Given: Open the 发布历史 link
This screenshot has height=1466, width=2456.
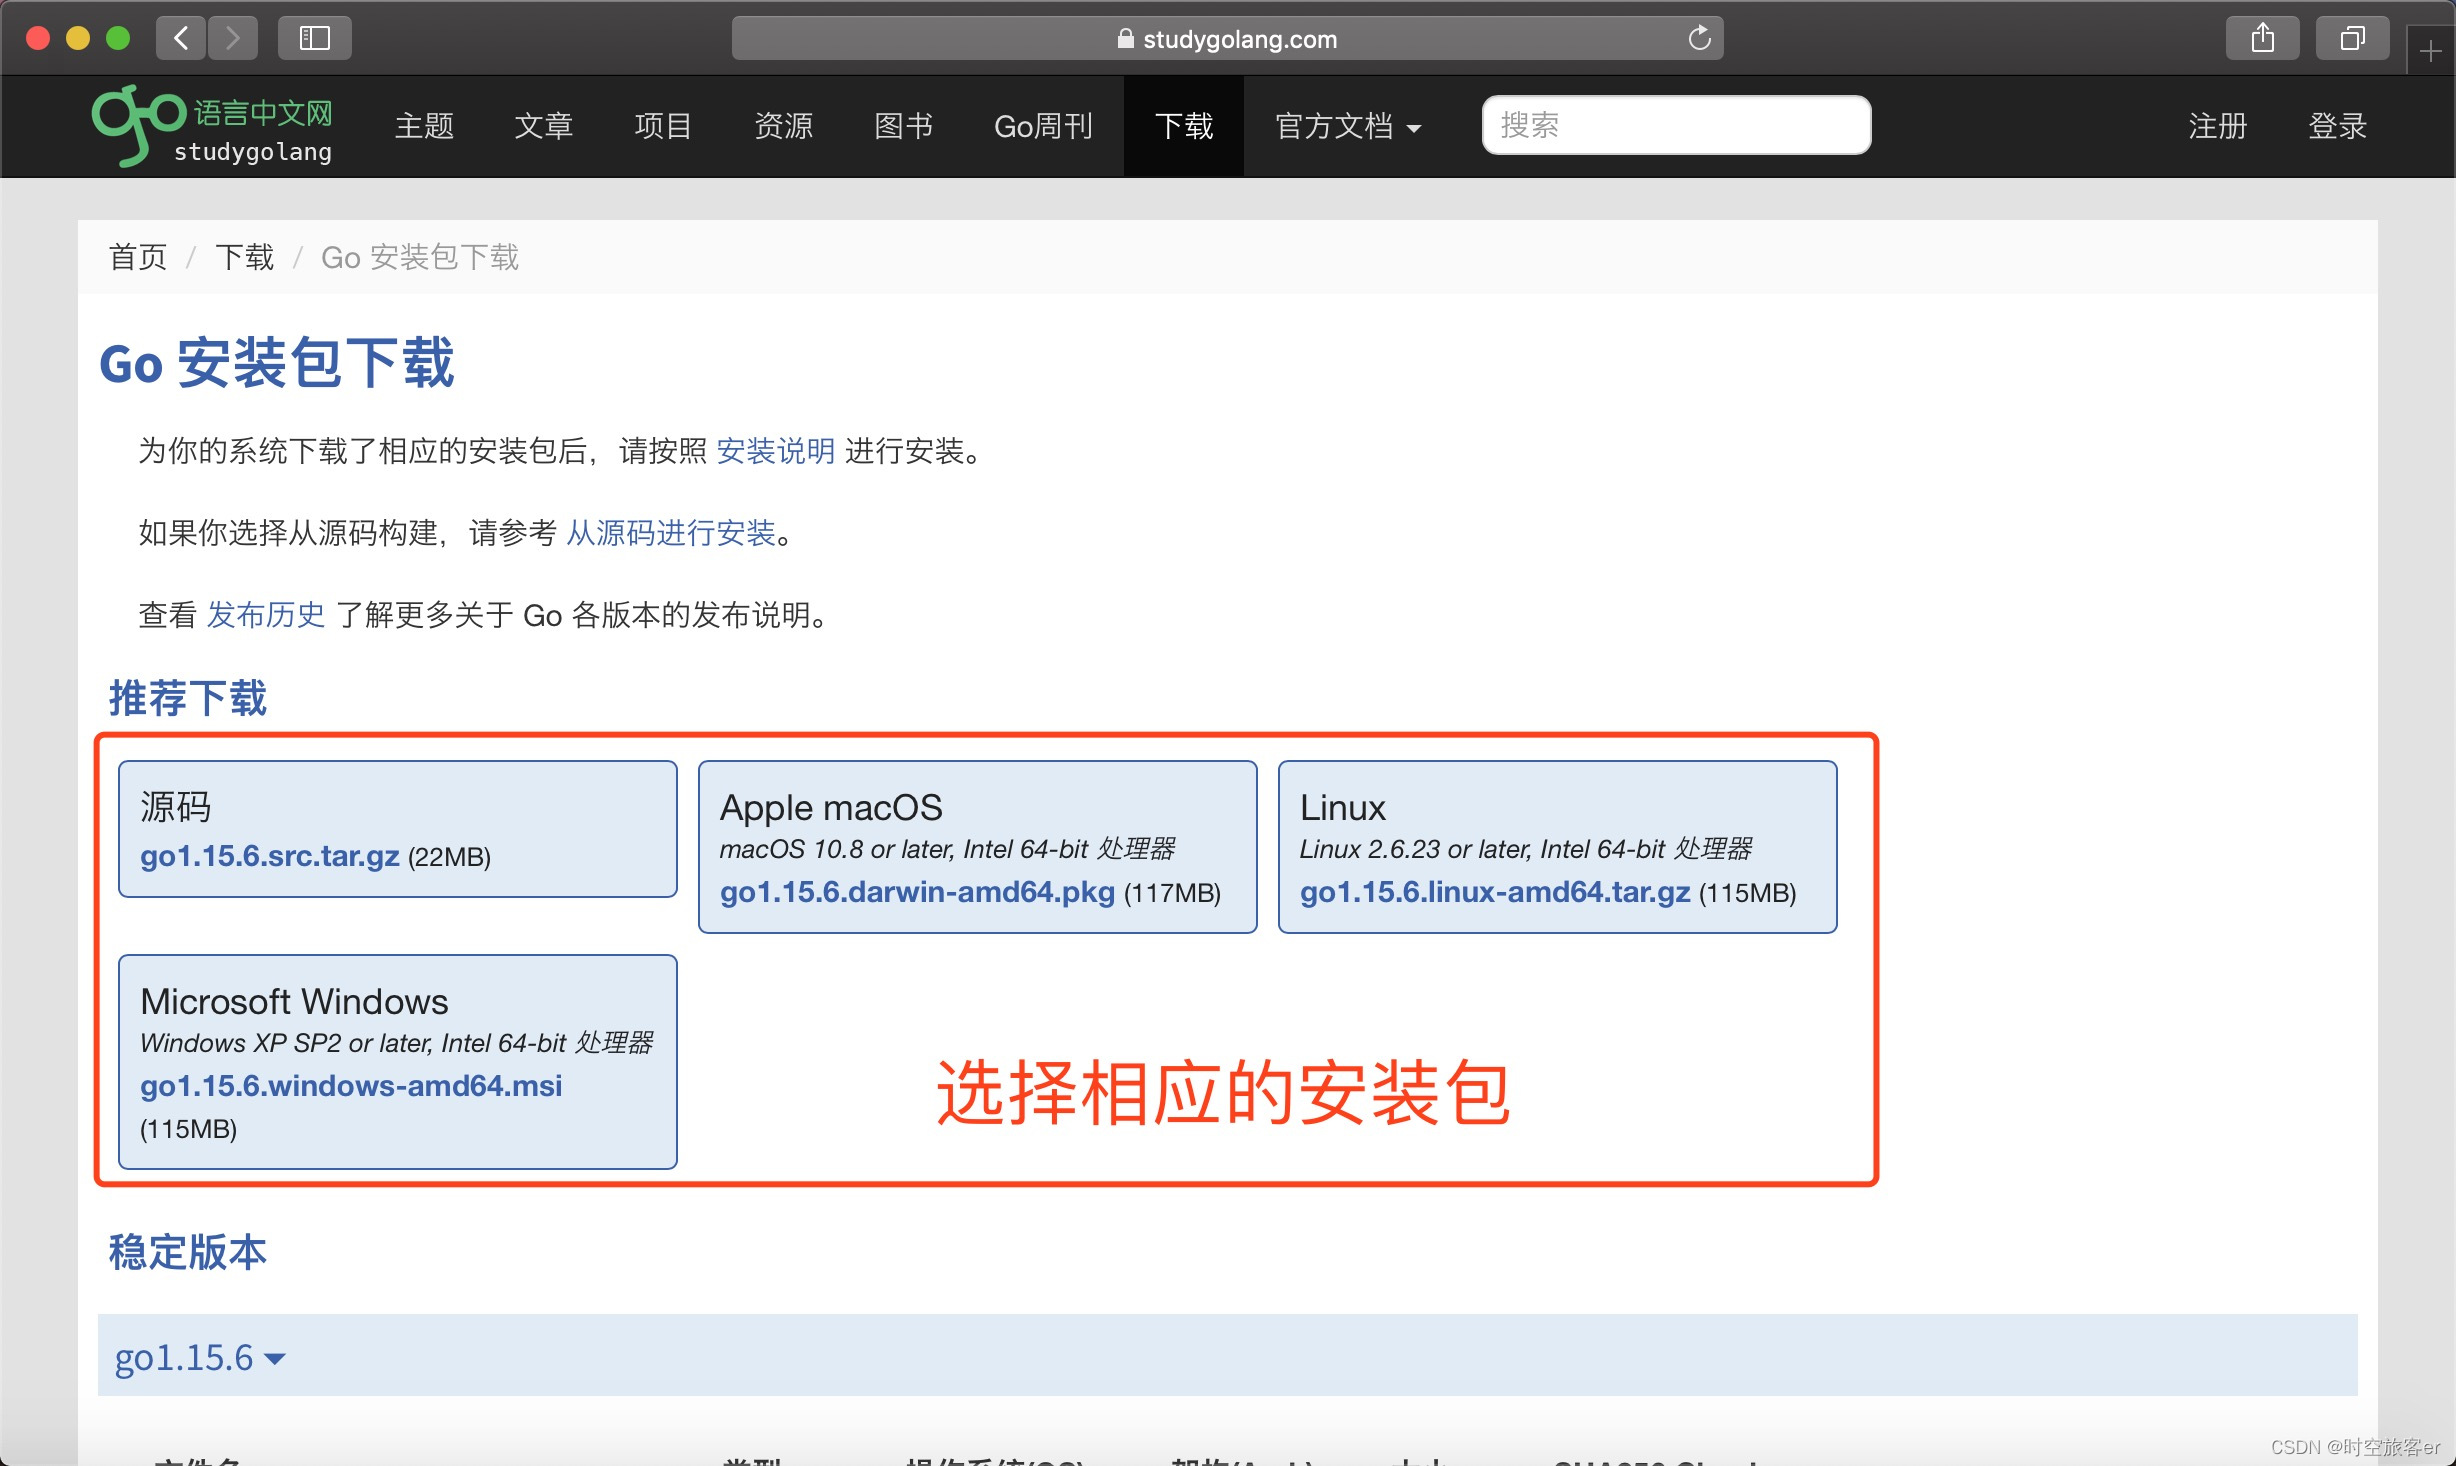Looking at the screenshot, I should tap(266, 615).
